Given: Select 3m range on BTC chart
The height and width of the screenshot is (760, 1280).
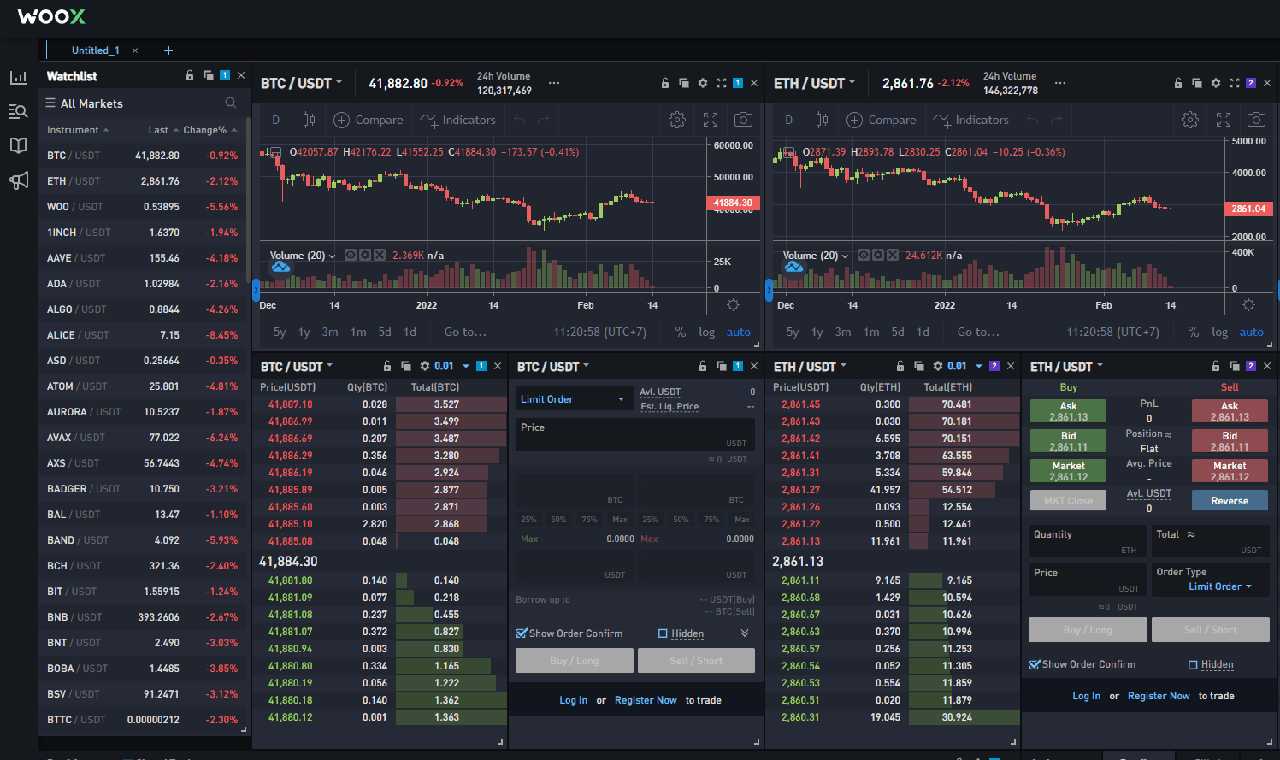Looking at the screenshot, I should [x=330, y=332].
